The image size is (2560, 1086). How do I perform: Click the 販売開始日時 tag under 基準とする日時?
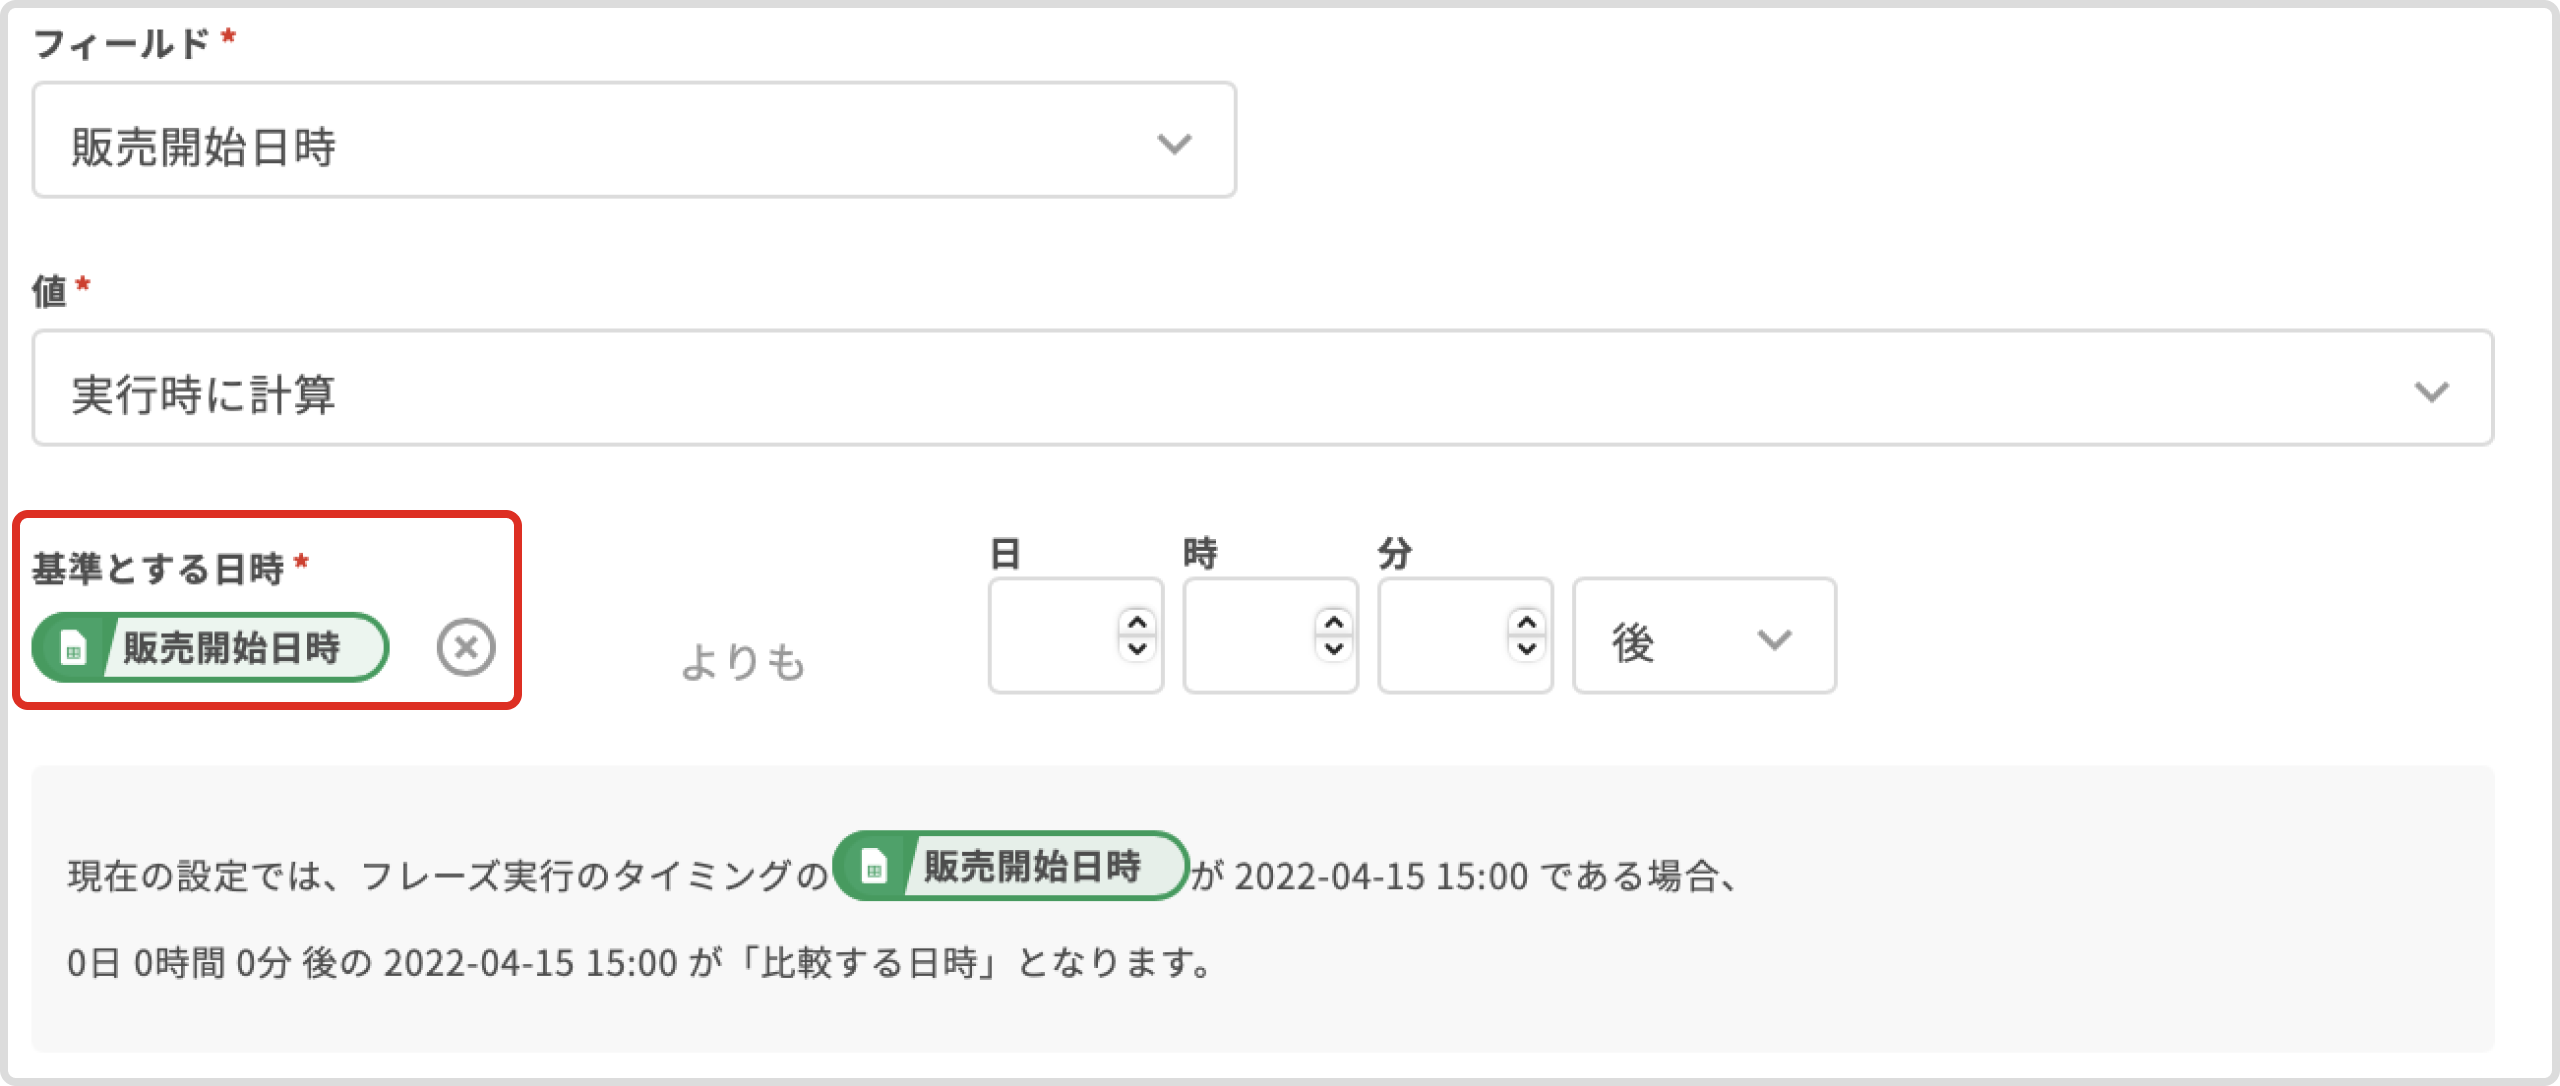[232, 648]
